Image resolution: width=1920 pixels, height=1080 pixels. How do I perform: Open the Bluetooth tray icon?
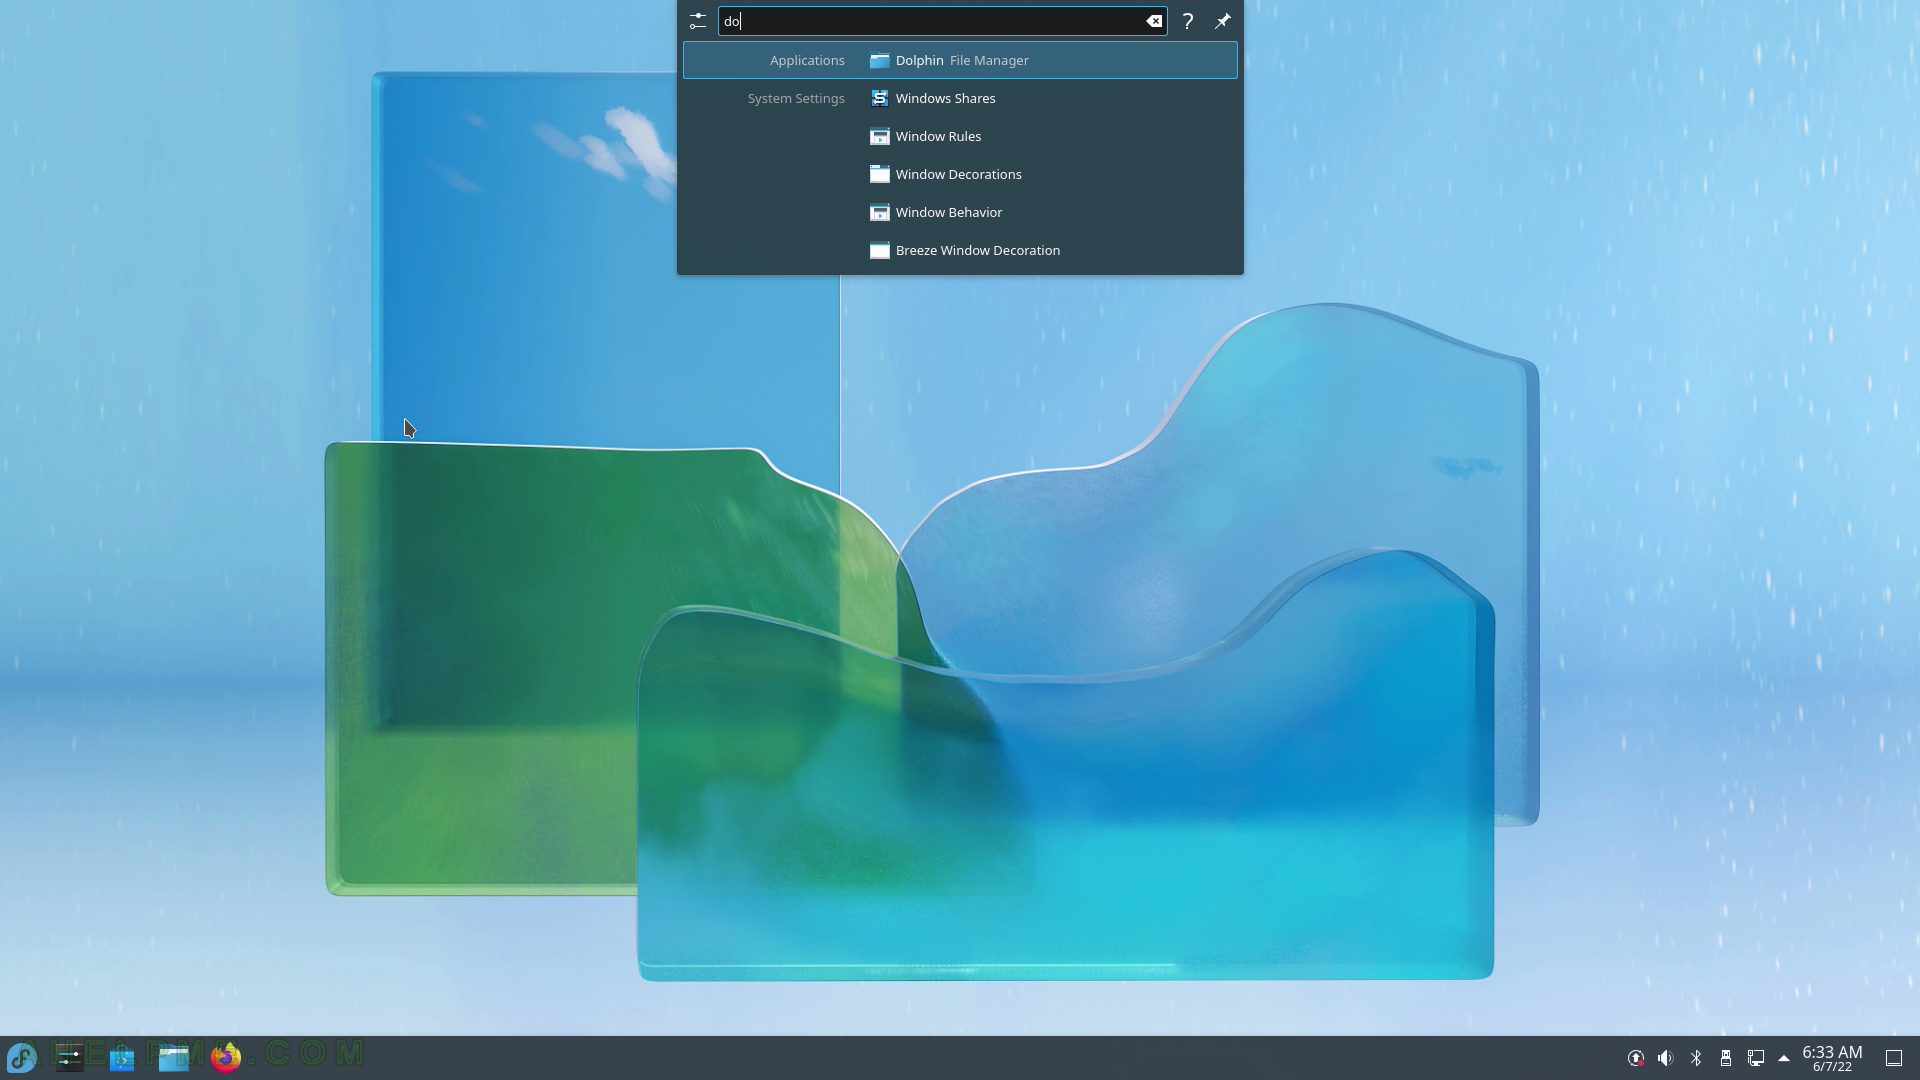tap(1696, 1058)
